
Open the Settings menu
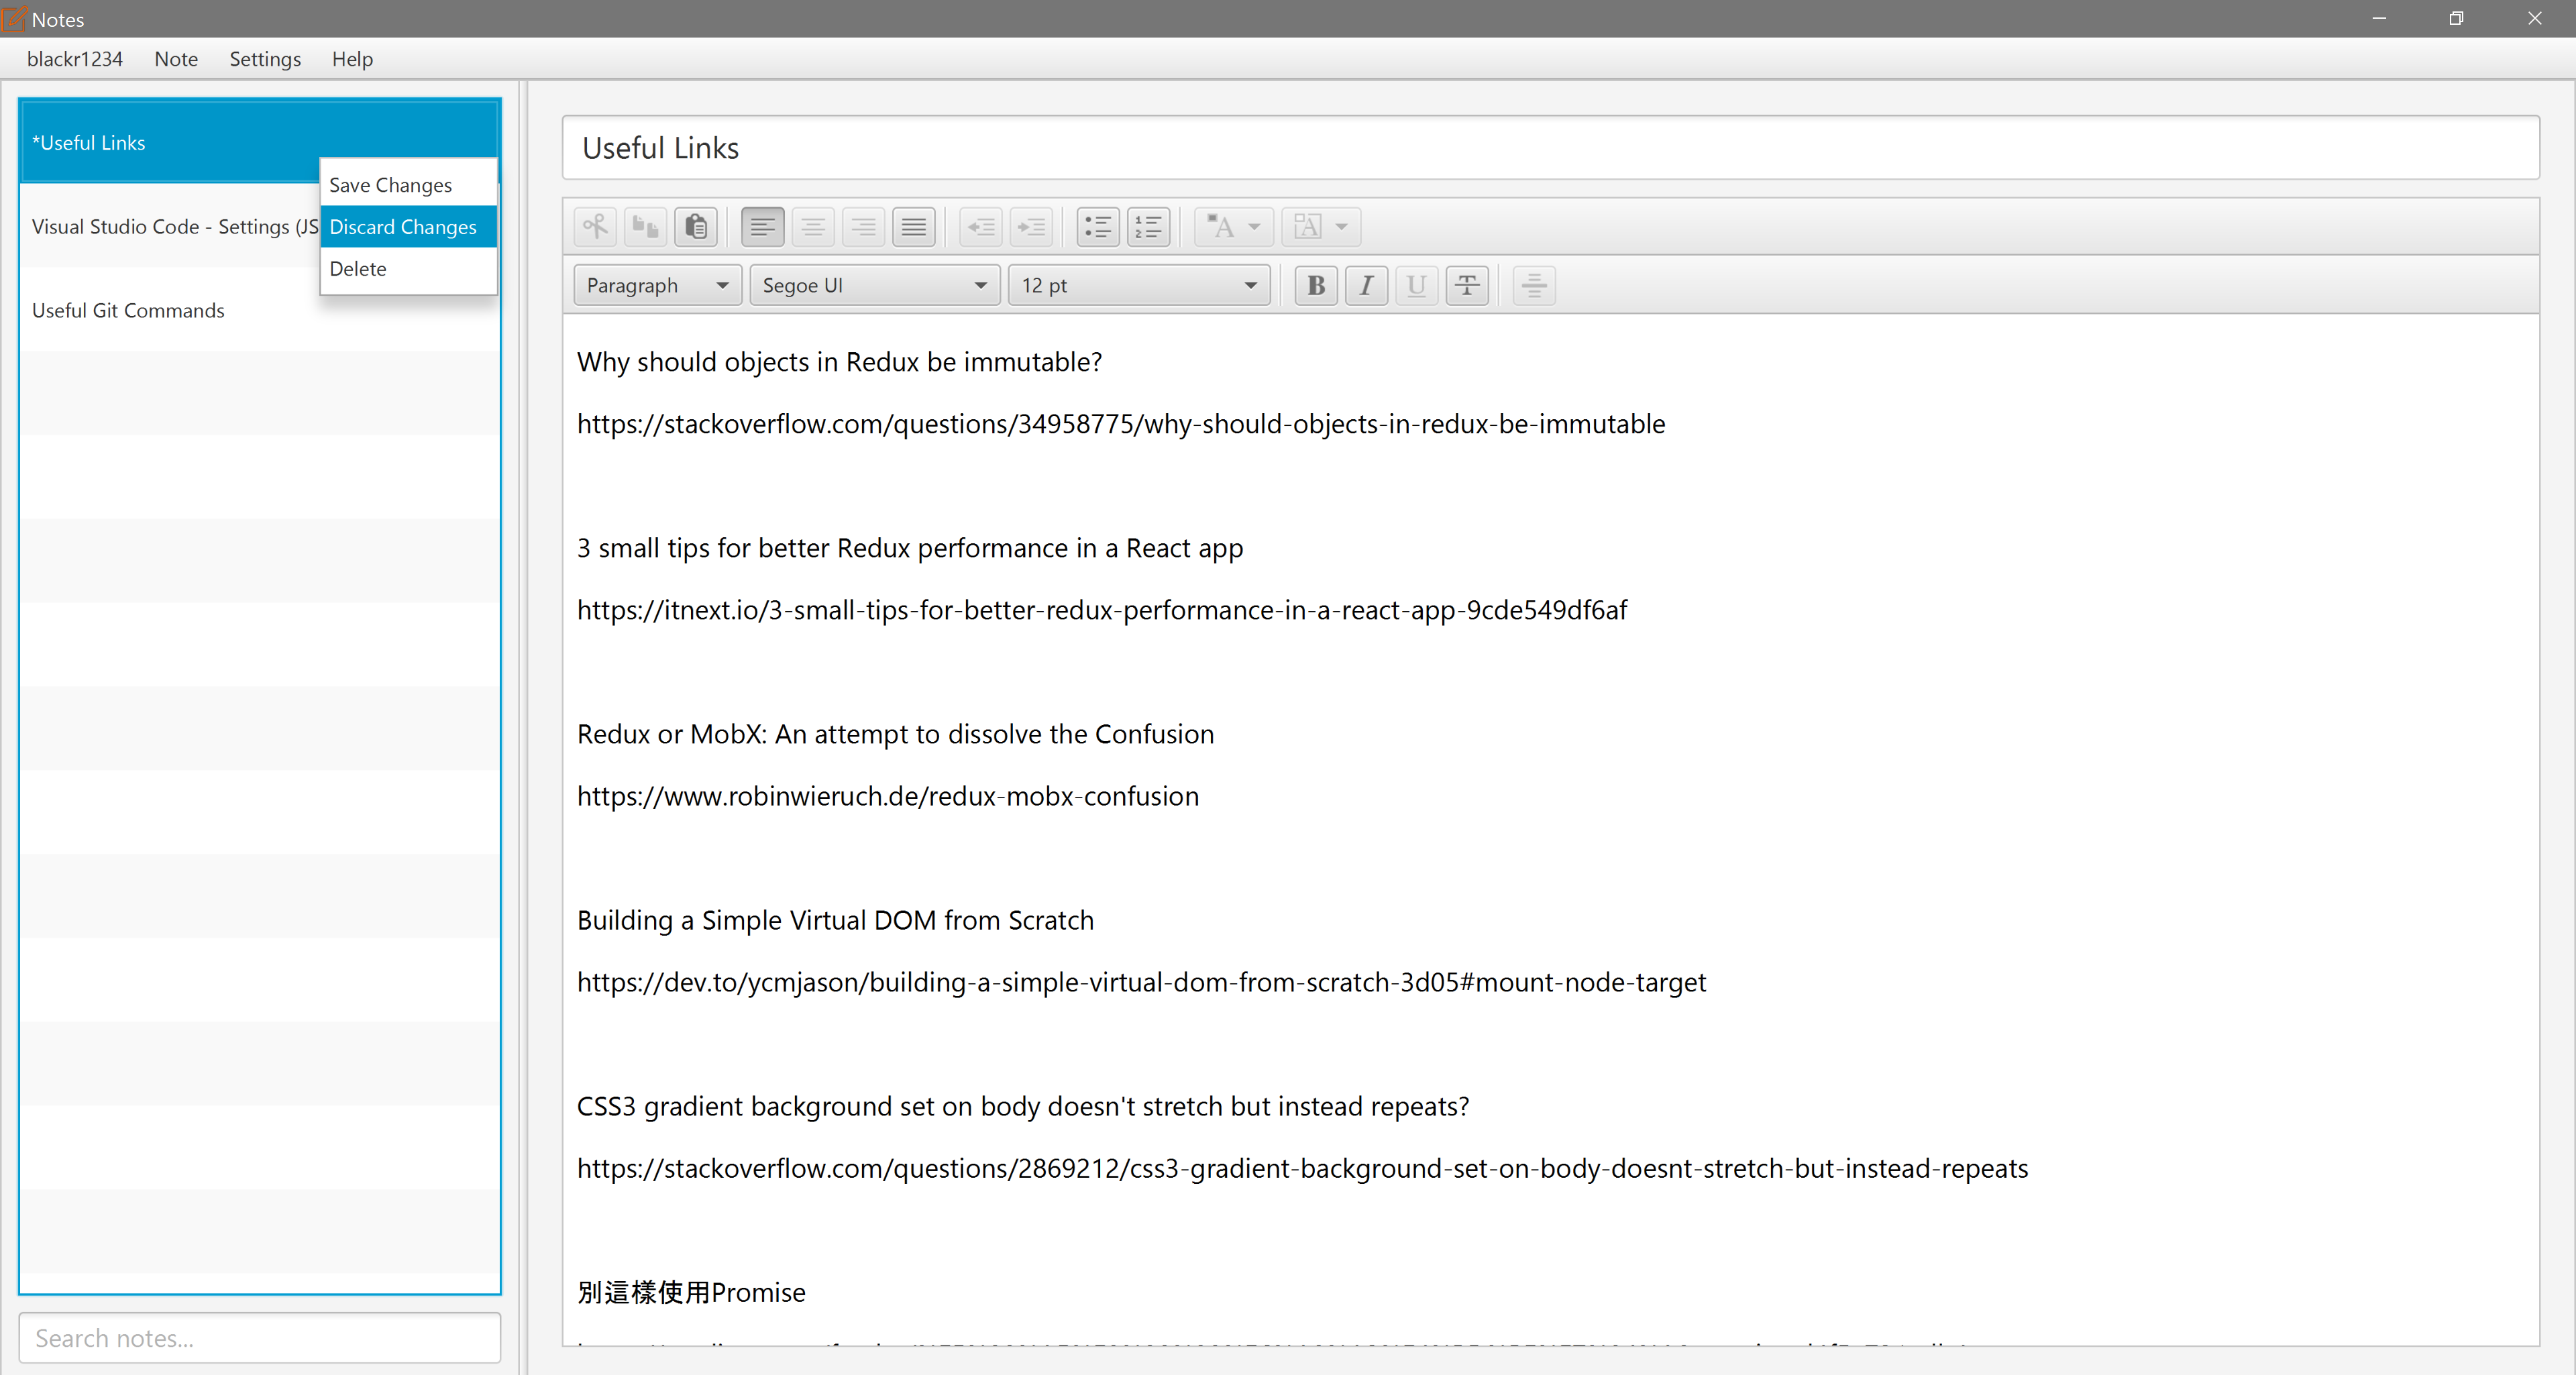265,59
